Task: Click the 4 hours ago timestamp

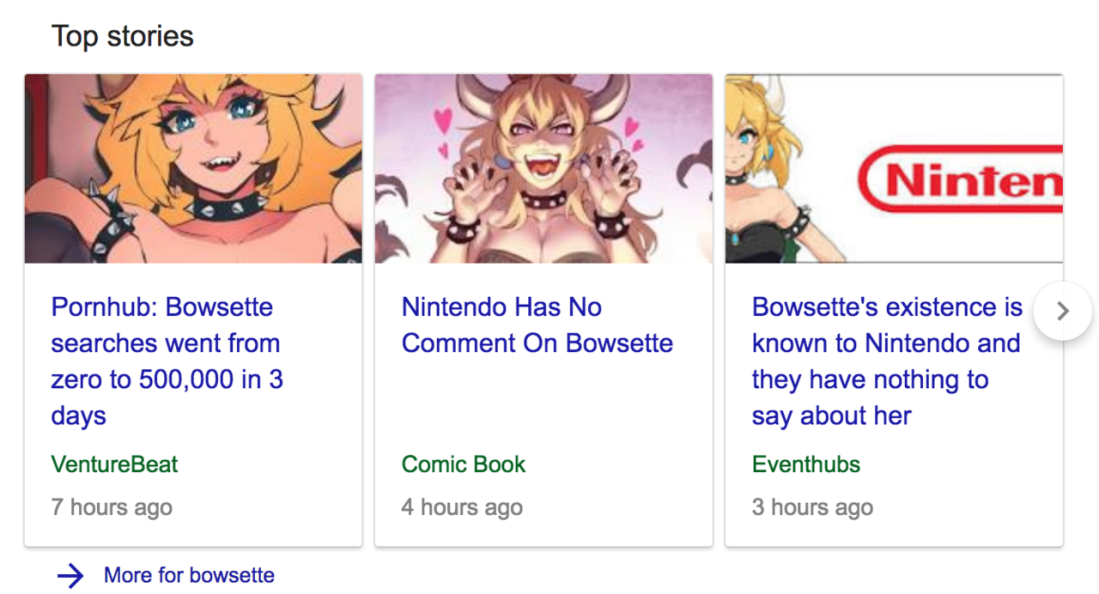Action: (x=461, y=507)
